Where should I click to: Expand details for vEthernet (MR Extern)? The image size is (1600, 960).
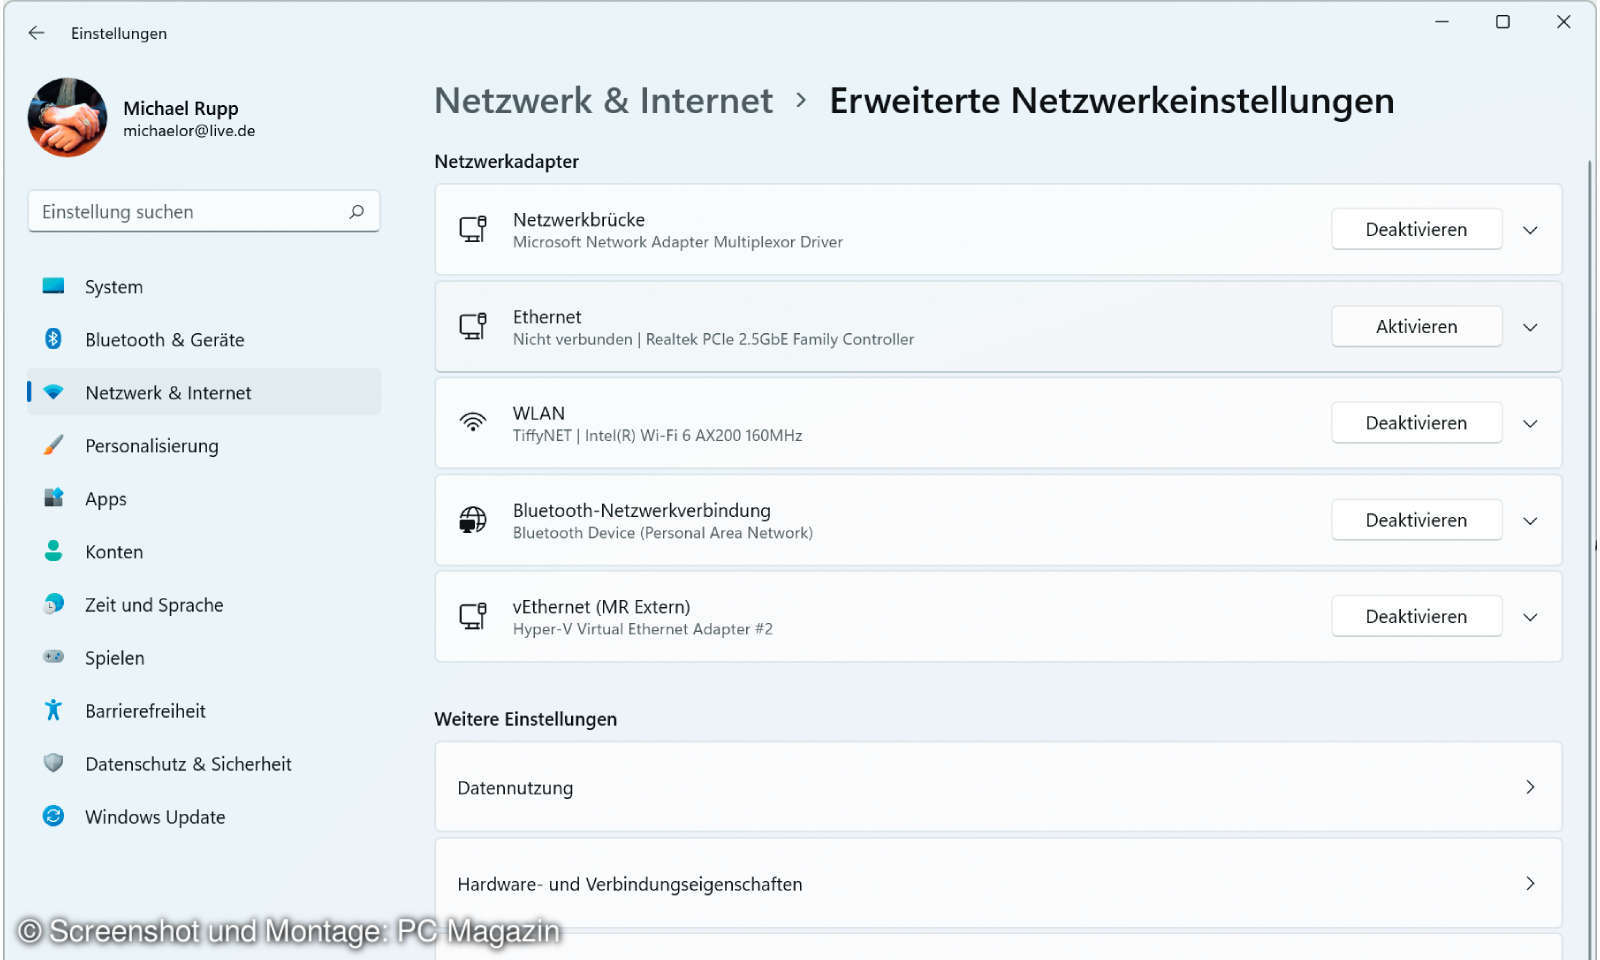[x=1530, y=617]
